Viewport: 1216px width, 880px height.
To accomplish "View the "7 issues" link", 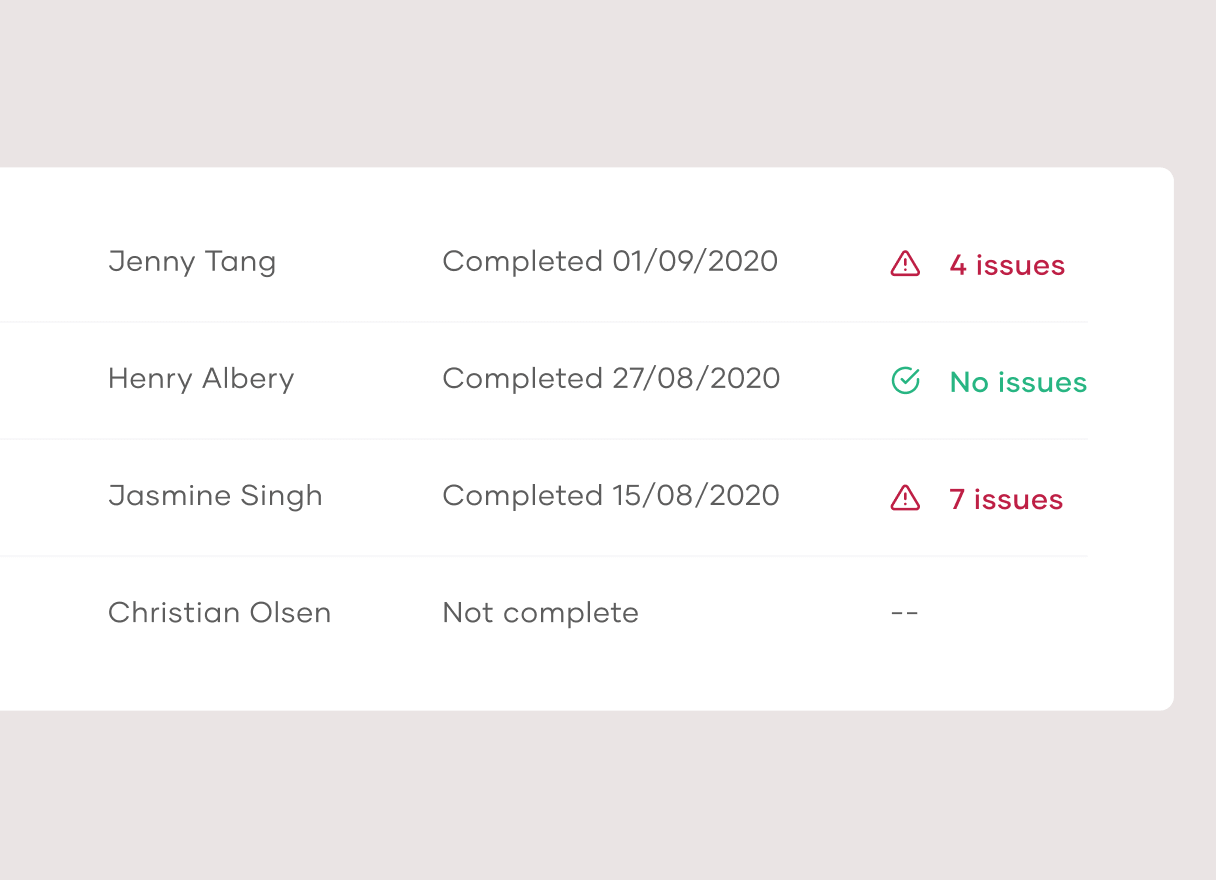I will coord(1005,499).
